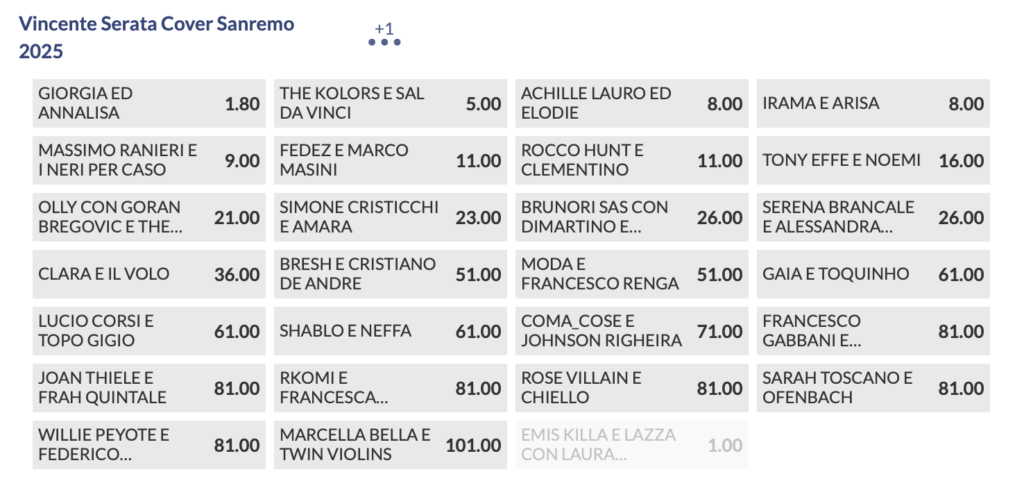The height and width of the screenshot is (490, 1024).
Task: Select Massimo Ranieri e I Neri Per Caso
Action: 149,160
